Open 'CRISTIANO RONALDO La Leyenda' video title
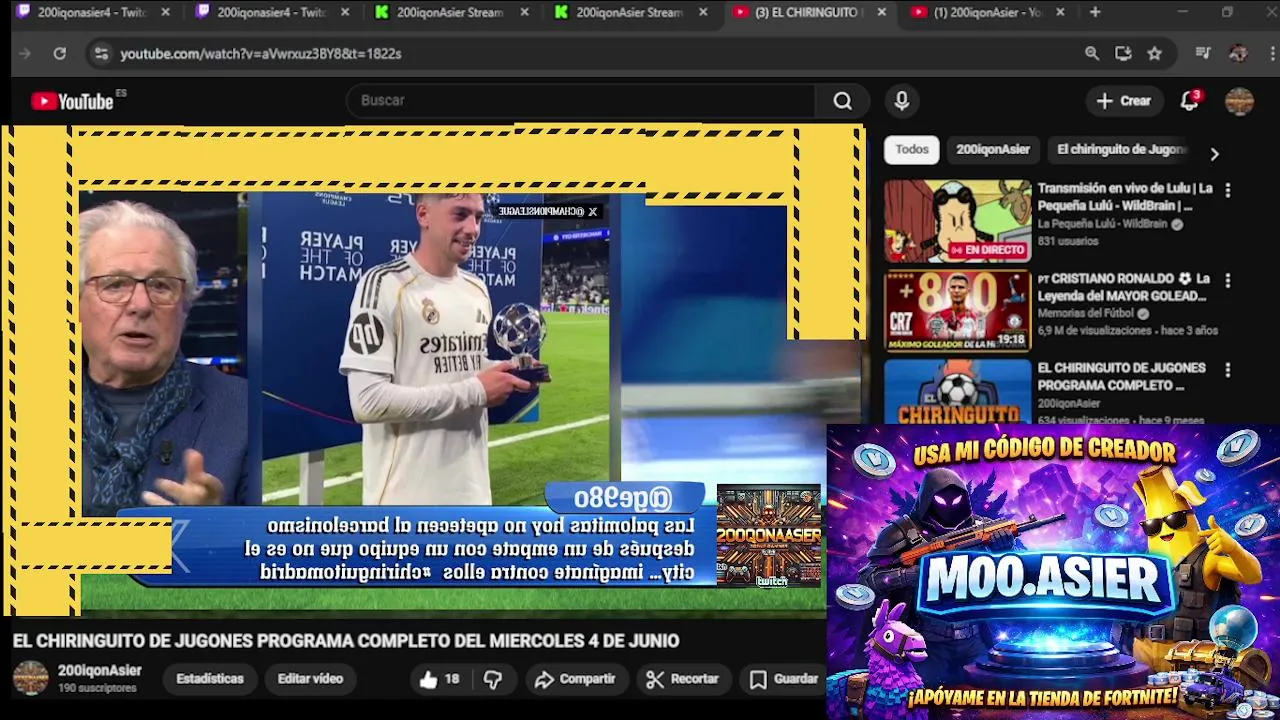 (x=1122, y=287)
